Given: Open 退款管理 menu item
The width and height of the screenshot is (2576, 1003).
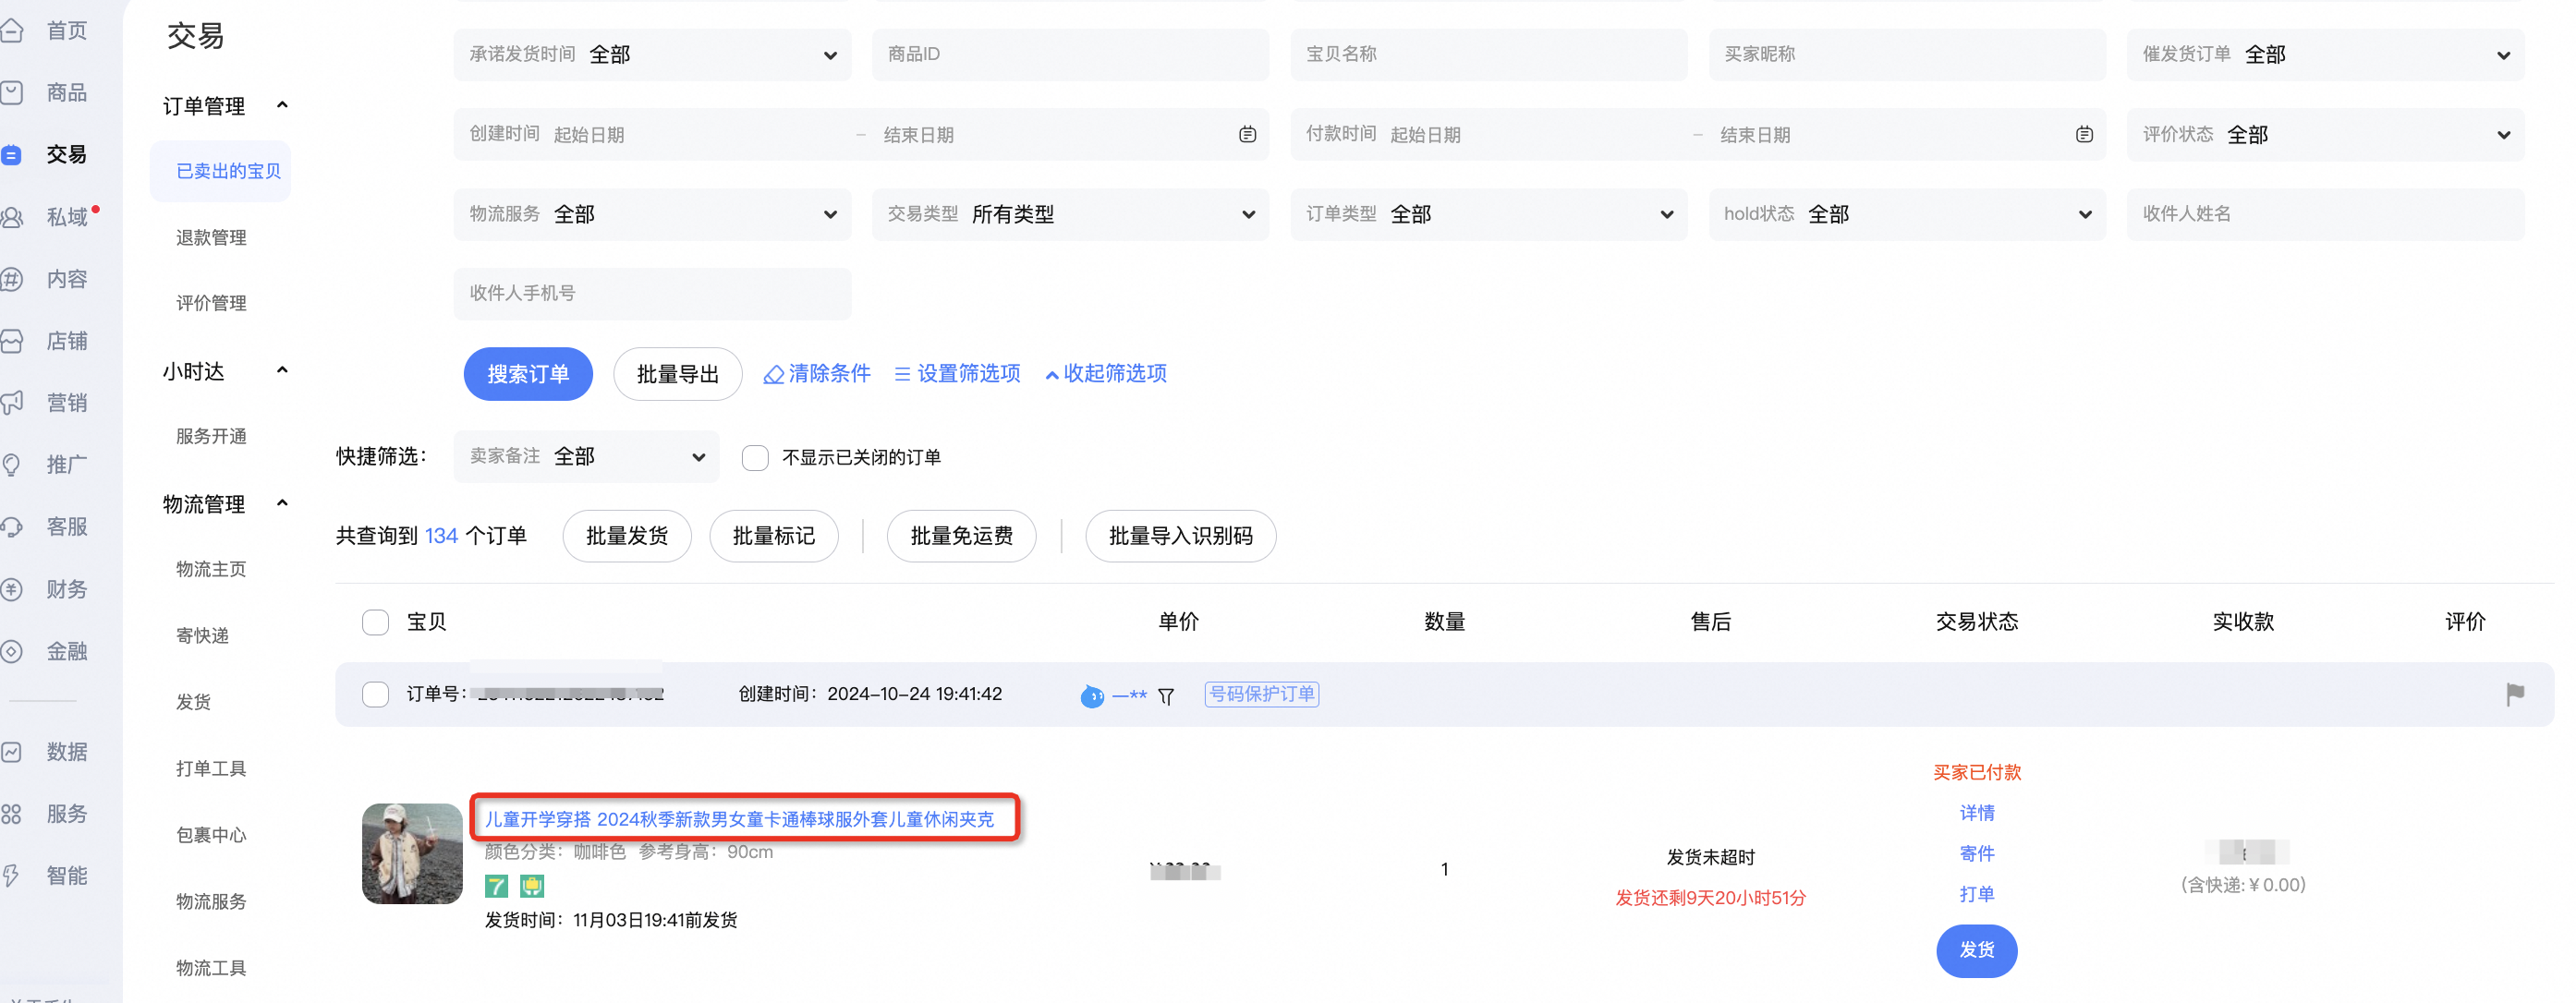Looking at the screenshot, I should coord(211,238).
